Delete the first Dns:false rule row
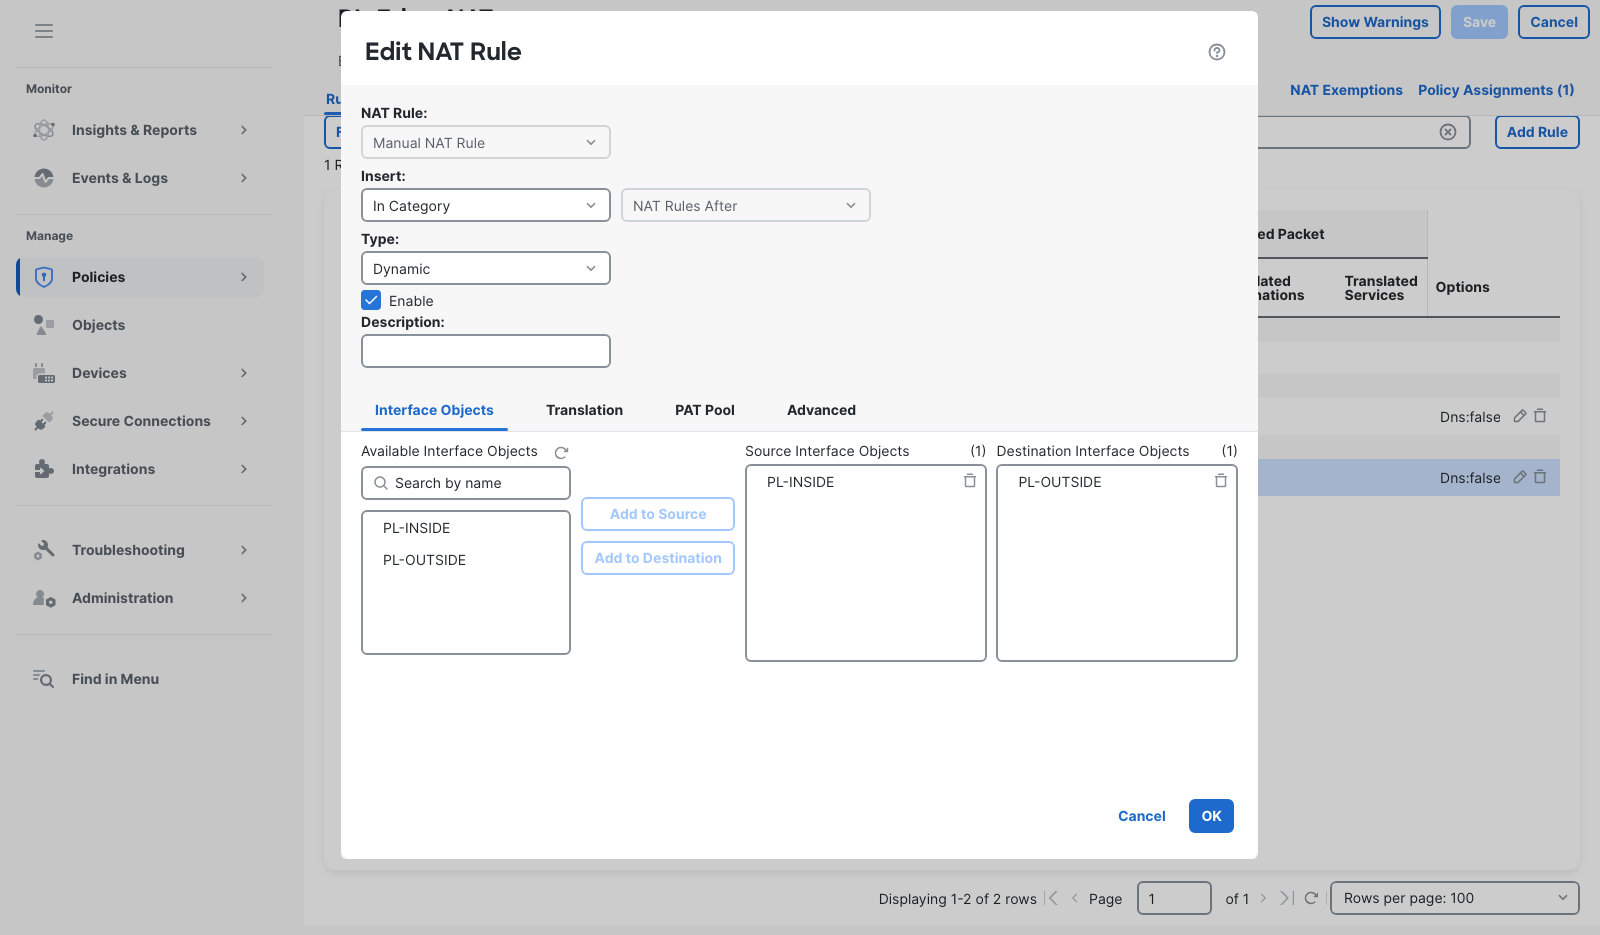Screen dimensions: 1600x935 (1540, 416)
